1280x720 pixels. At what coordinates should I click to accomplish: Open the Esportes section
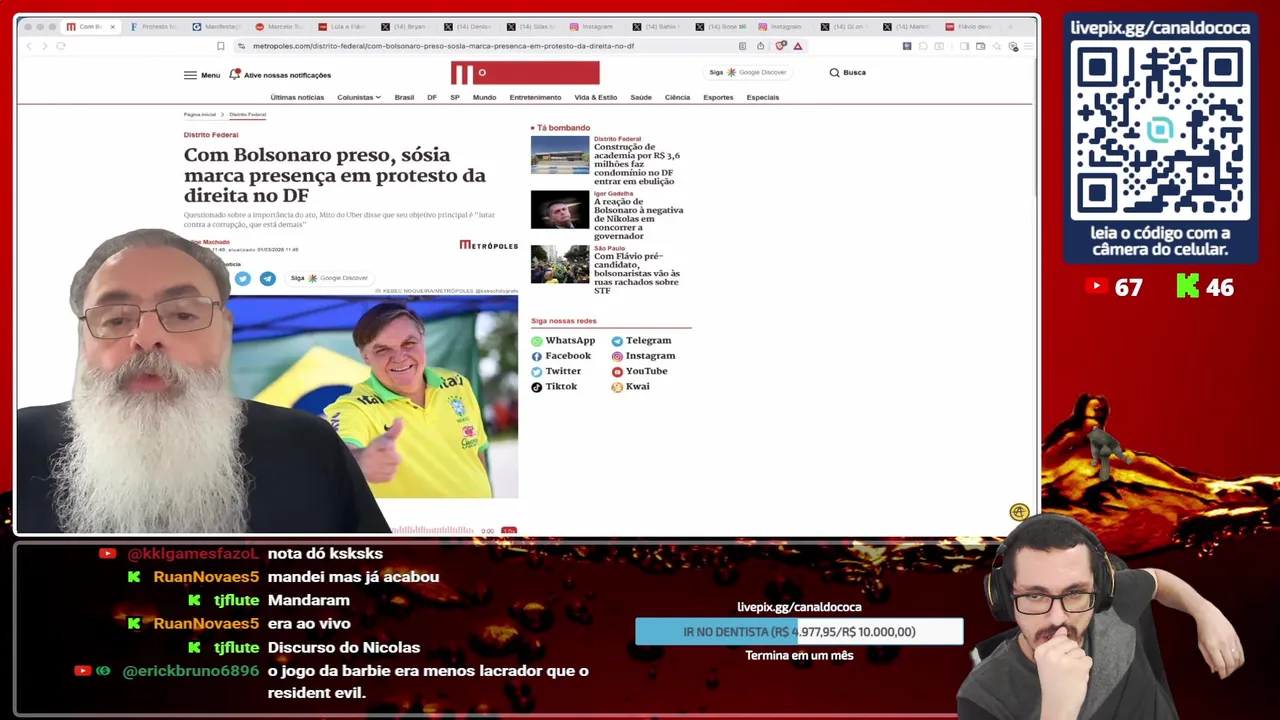(718, 97)
